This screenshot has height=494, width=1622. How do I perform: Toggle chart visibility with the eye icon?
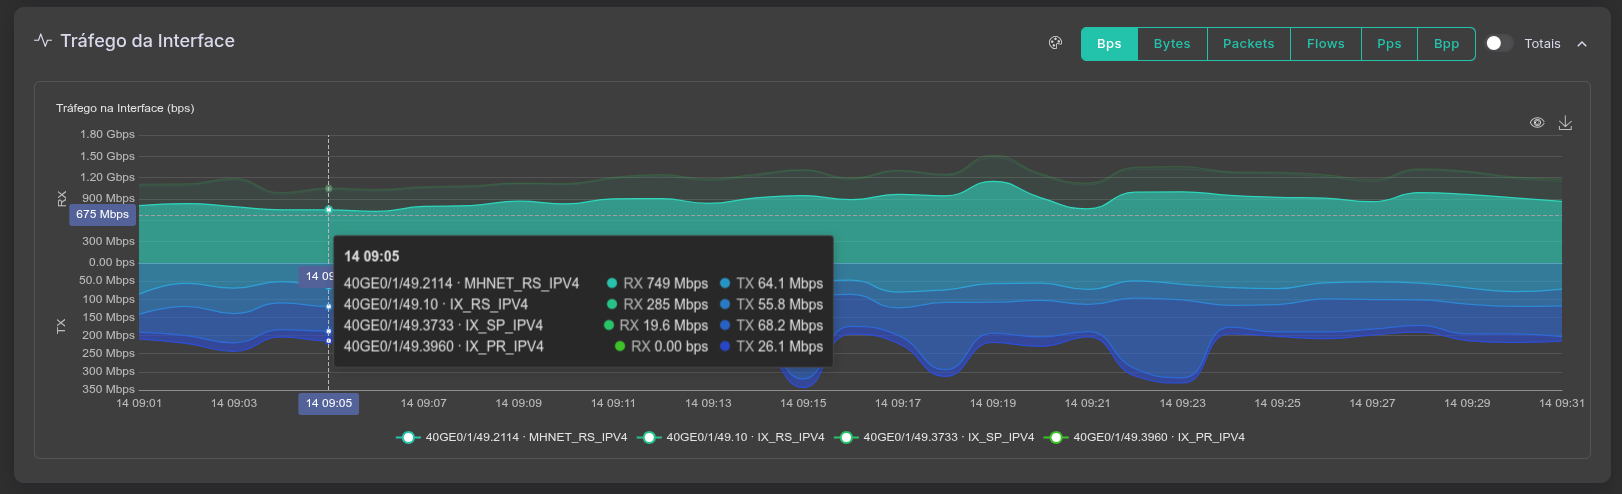coord(1537,123)
